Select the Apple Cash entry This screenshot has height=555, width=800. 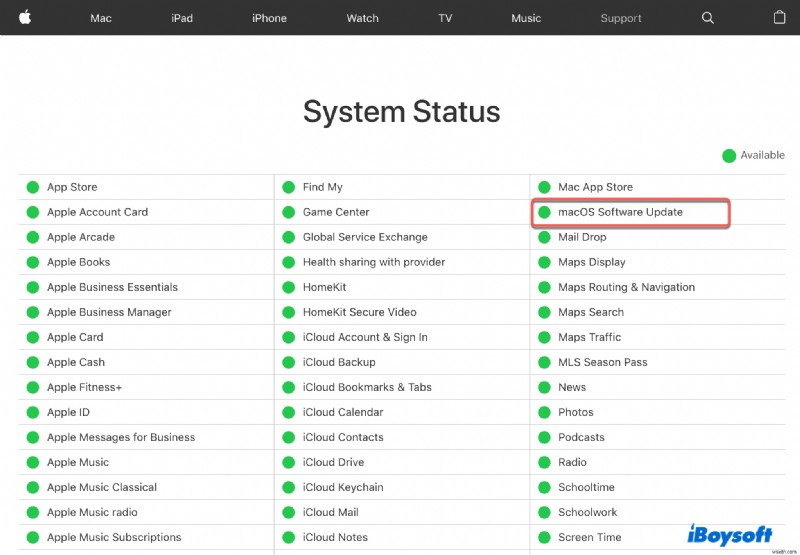pyautogui.click(x=76, y=362)
